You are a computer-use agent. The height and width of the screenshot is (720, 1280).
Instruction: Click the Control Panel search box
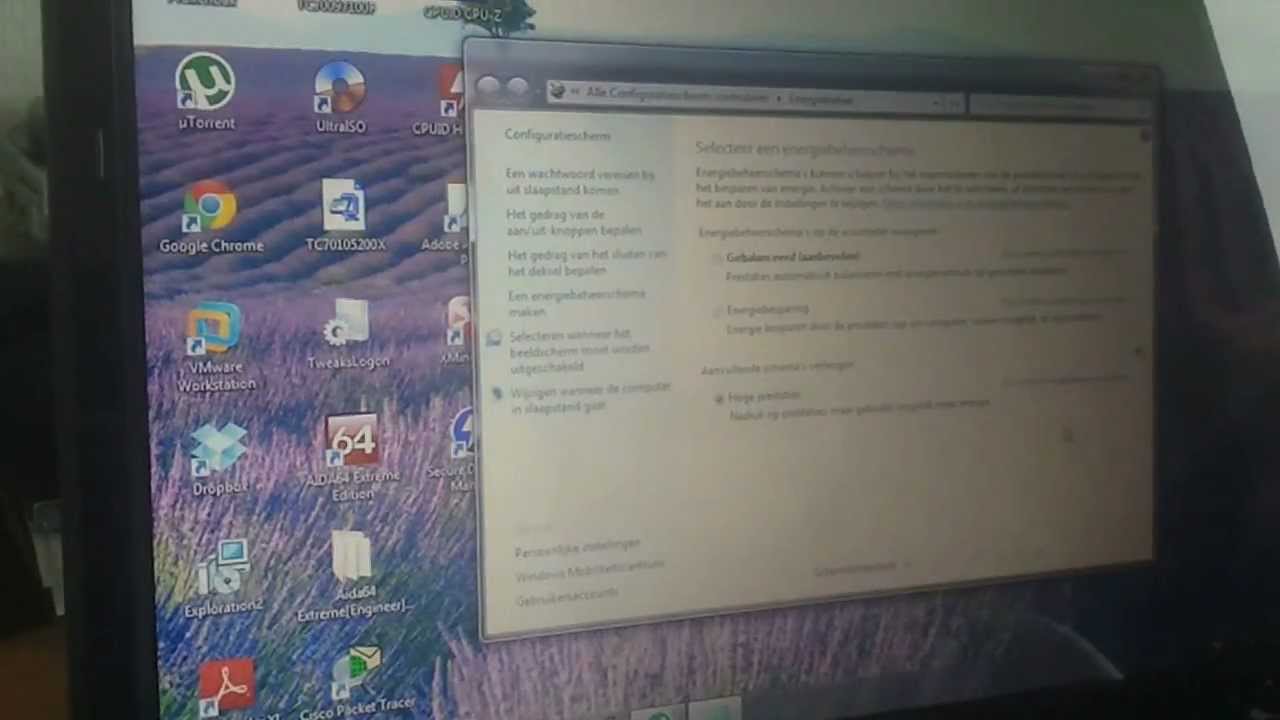tap(1059, 104)
